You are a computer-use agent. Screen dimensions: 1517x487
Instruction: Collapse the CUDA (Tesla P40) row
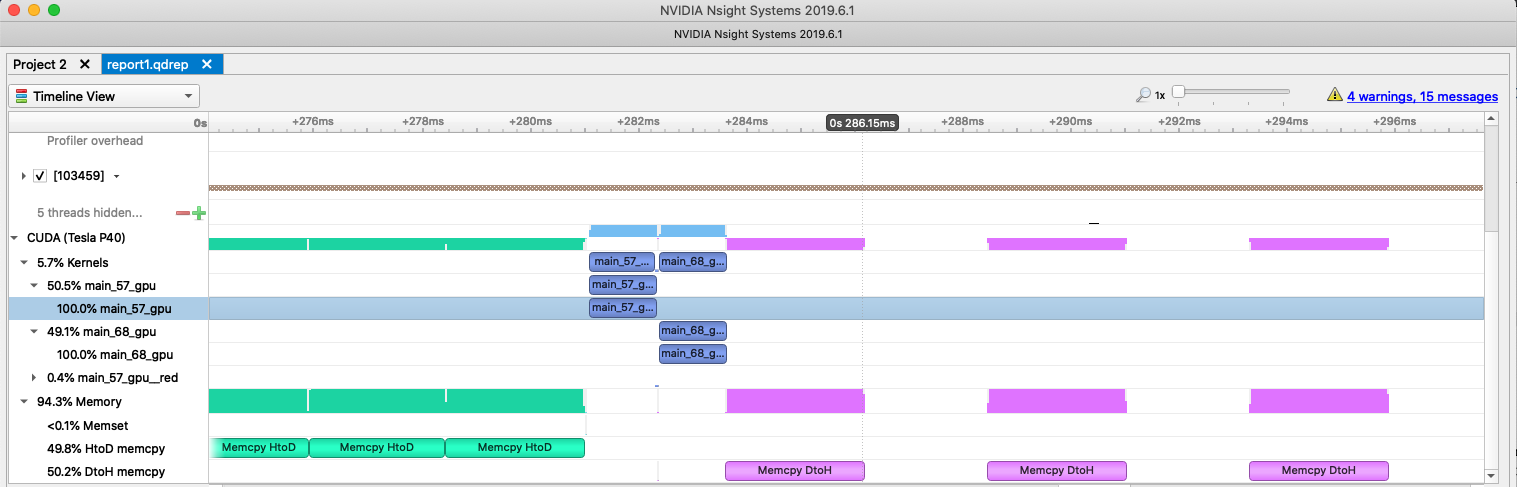(x=14, y=238)
